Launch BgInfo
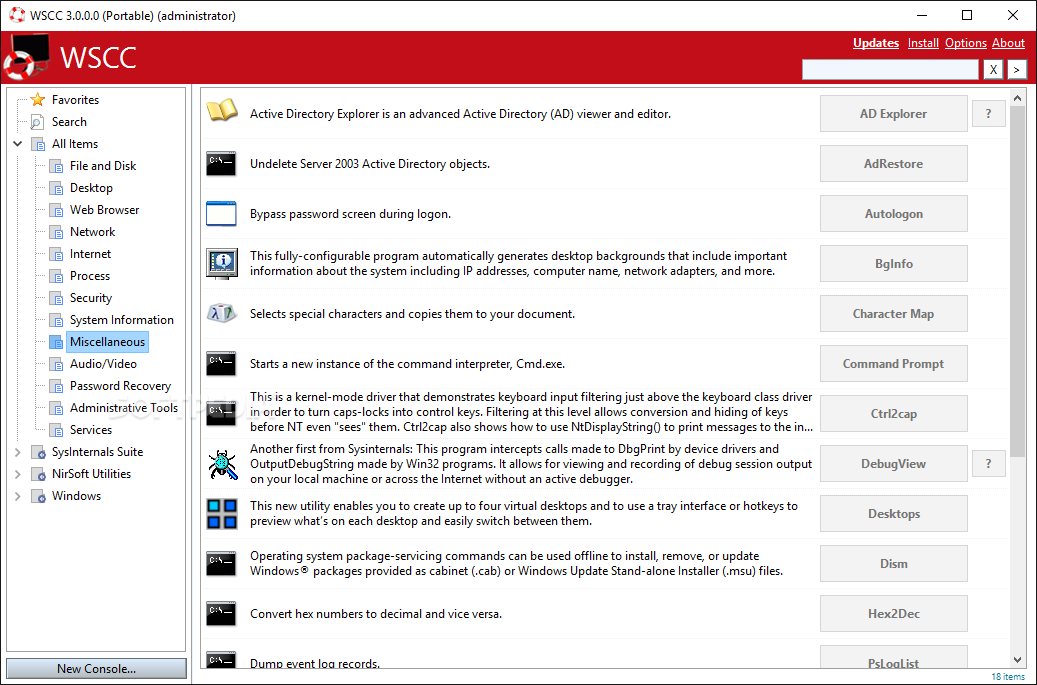This screenshot has width=1037, height=685. point(893,264)
